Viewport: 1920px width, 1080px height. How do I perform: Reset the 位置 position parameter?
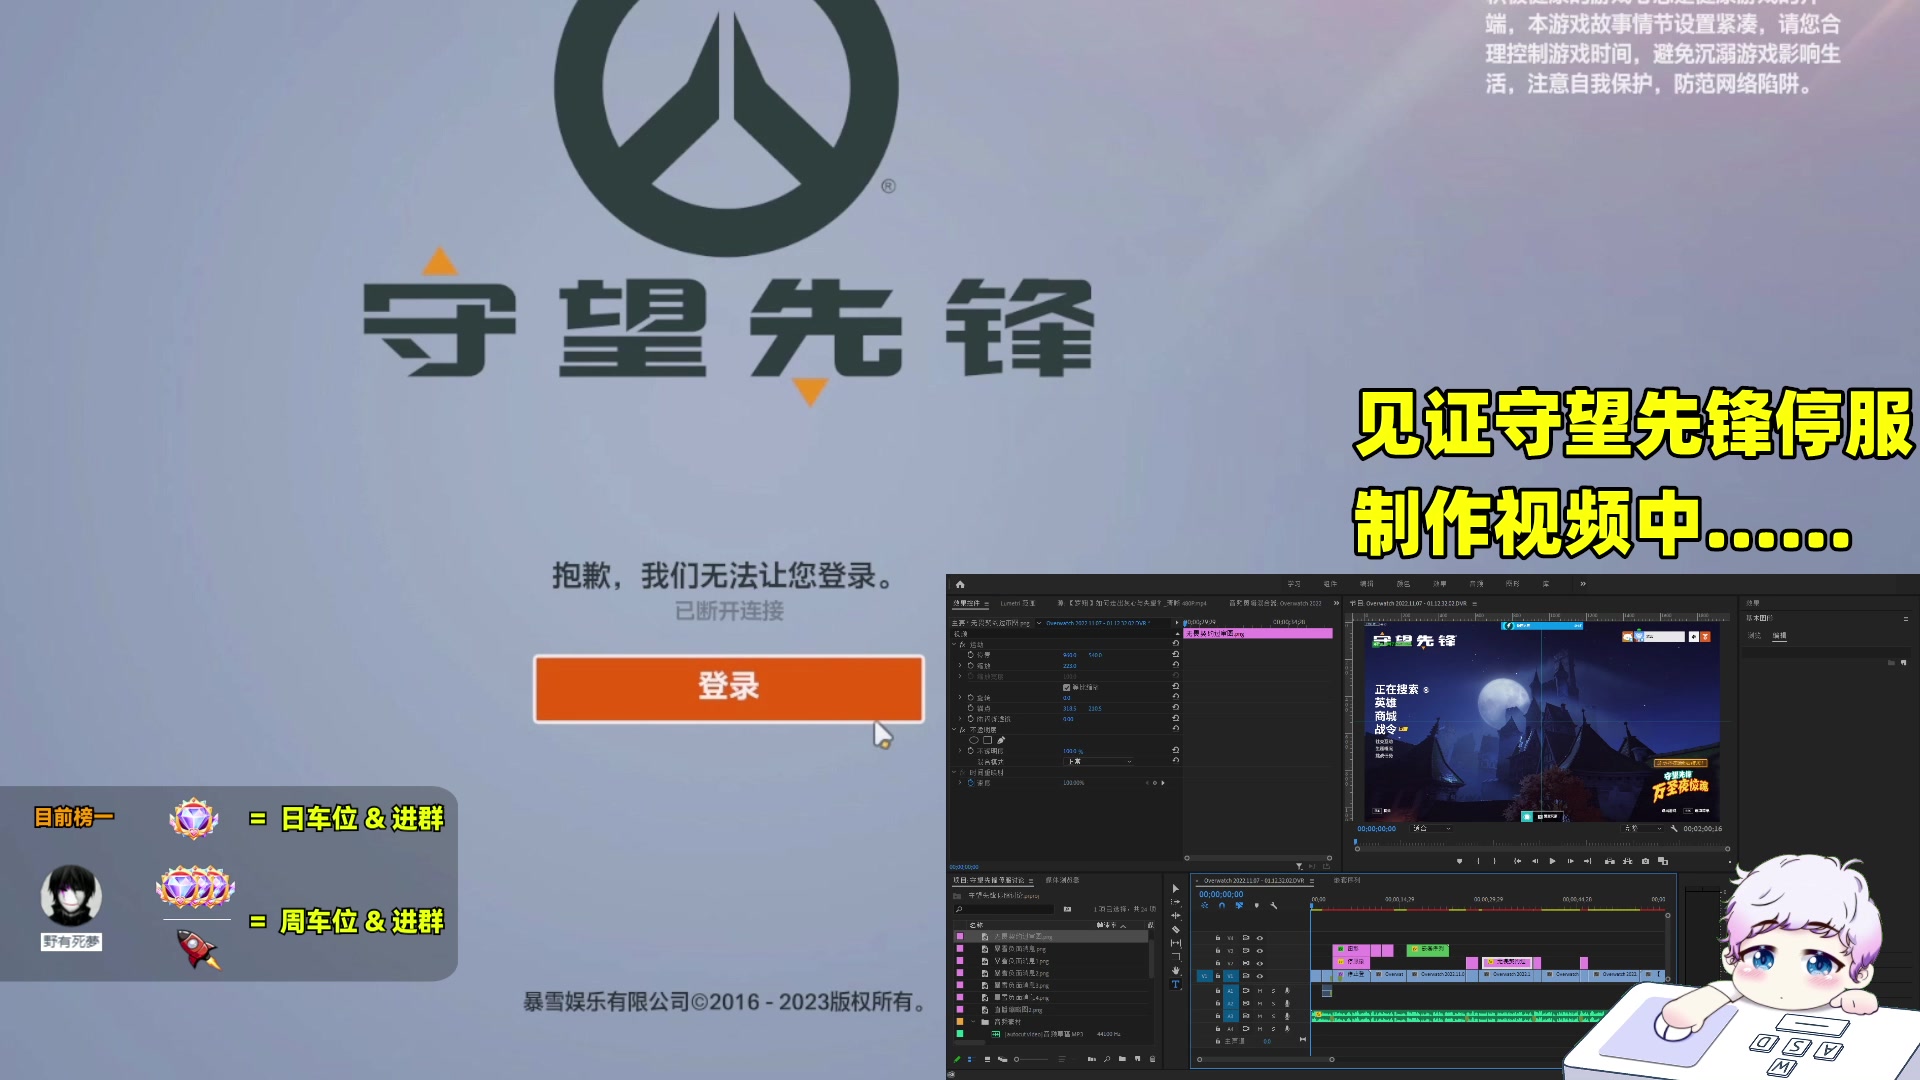[x=1176, y=654]
